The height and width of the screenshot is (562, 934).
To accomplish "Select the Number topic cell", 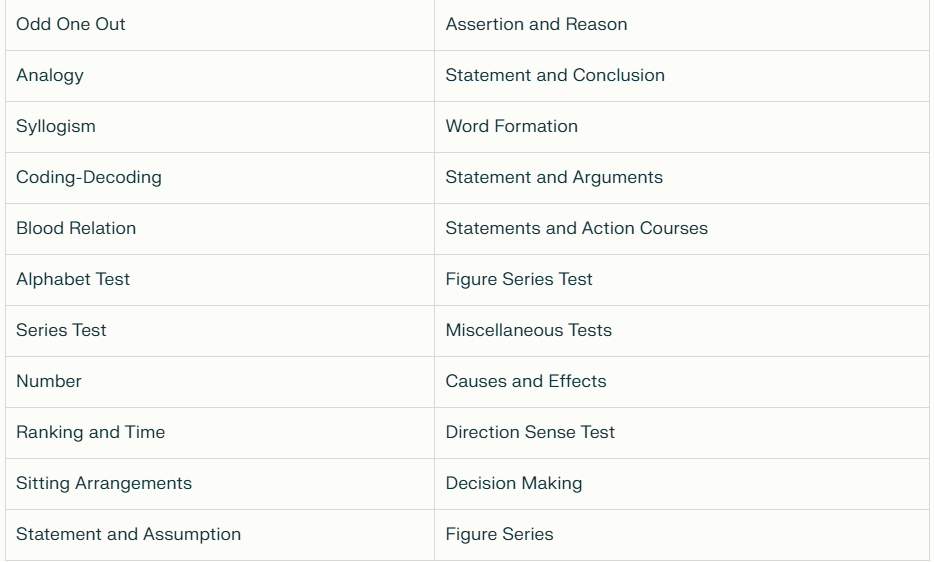I will pos(220,382).
